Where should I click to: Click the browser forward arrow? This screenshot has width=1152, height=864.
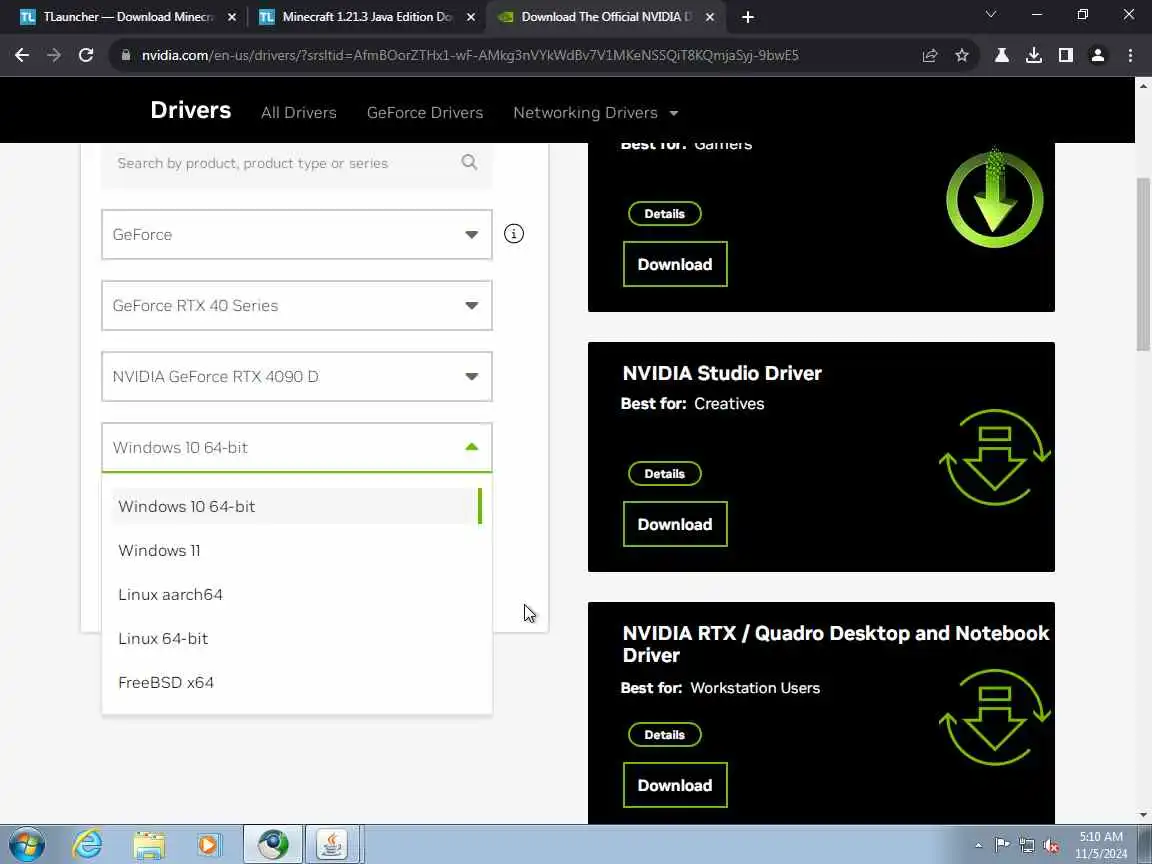54,55
